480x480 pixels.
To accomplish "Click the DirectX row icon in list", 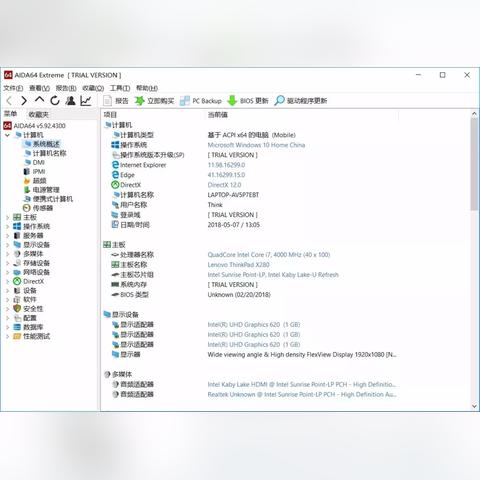I will 115,185.
